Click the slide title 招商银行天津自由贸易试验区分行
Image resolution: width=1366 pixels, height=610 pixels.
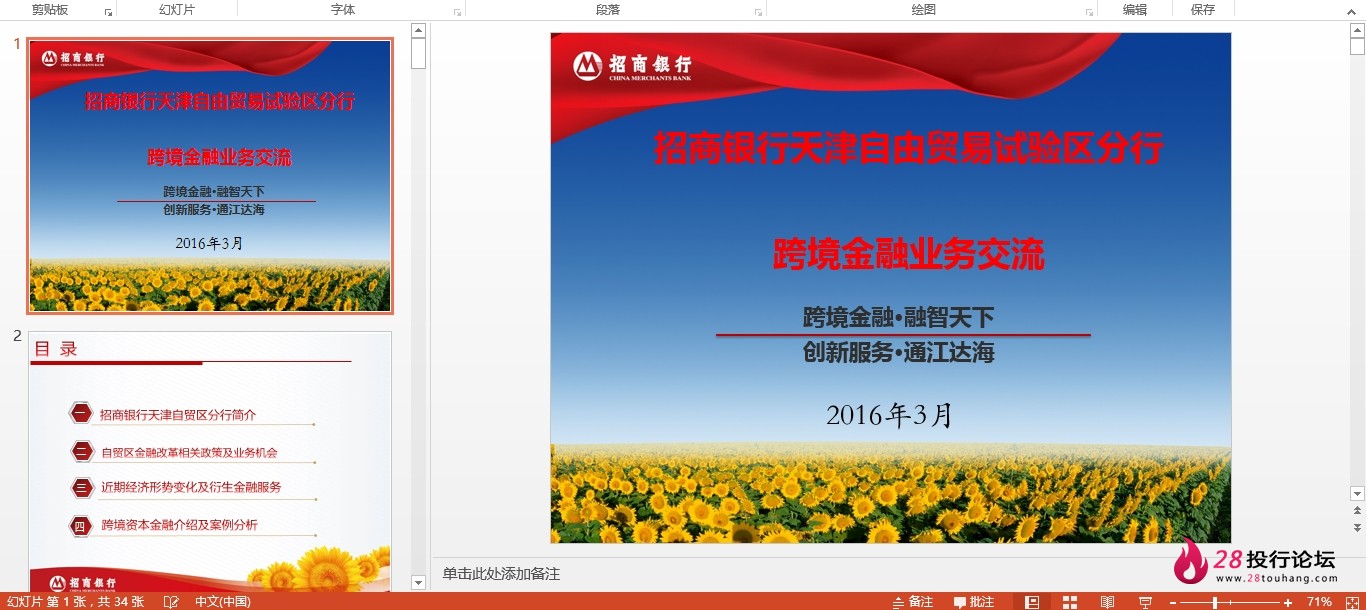(x=909, y=148)
